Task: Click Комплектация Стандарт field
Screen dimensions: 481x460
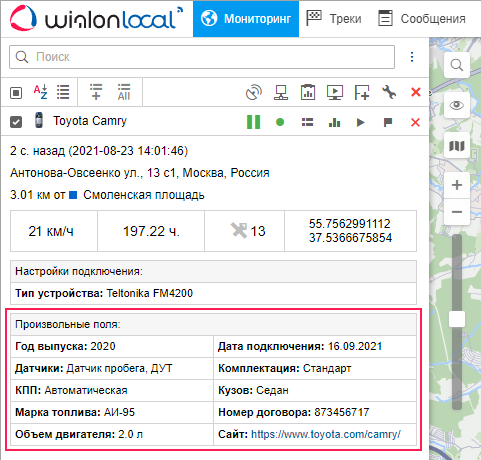Action: tap(315, 368)
